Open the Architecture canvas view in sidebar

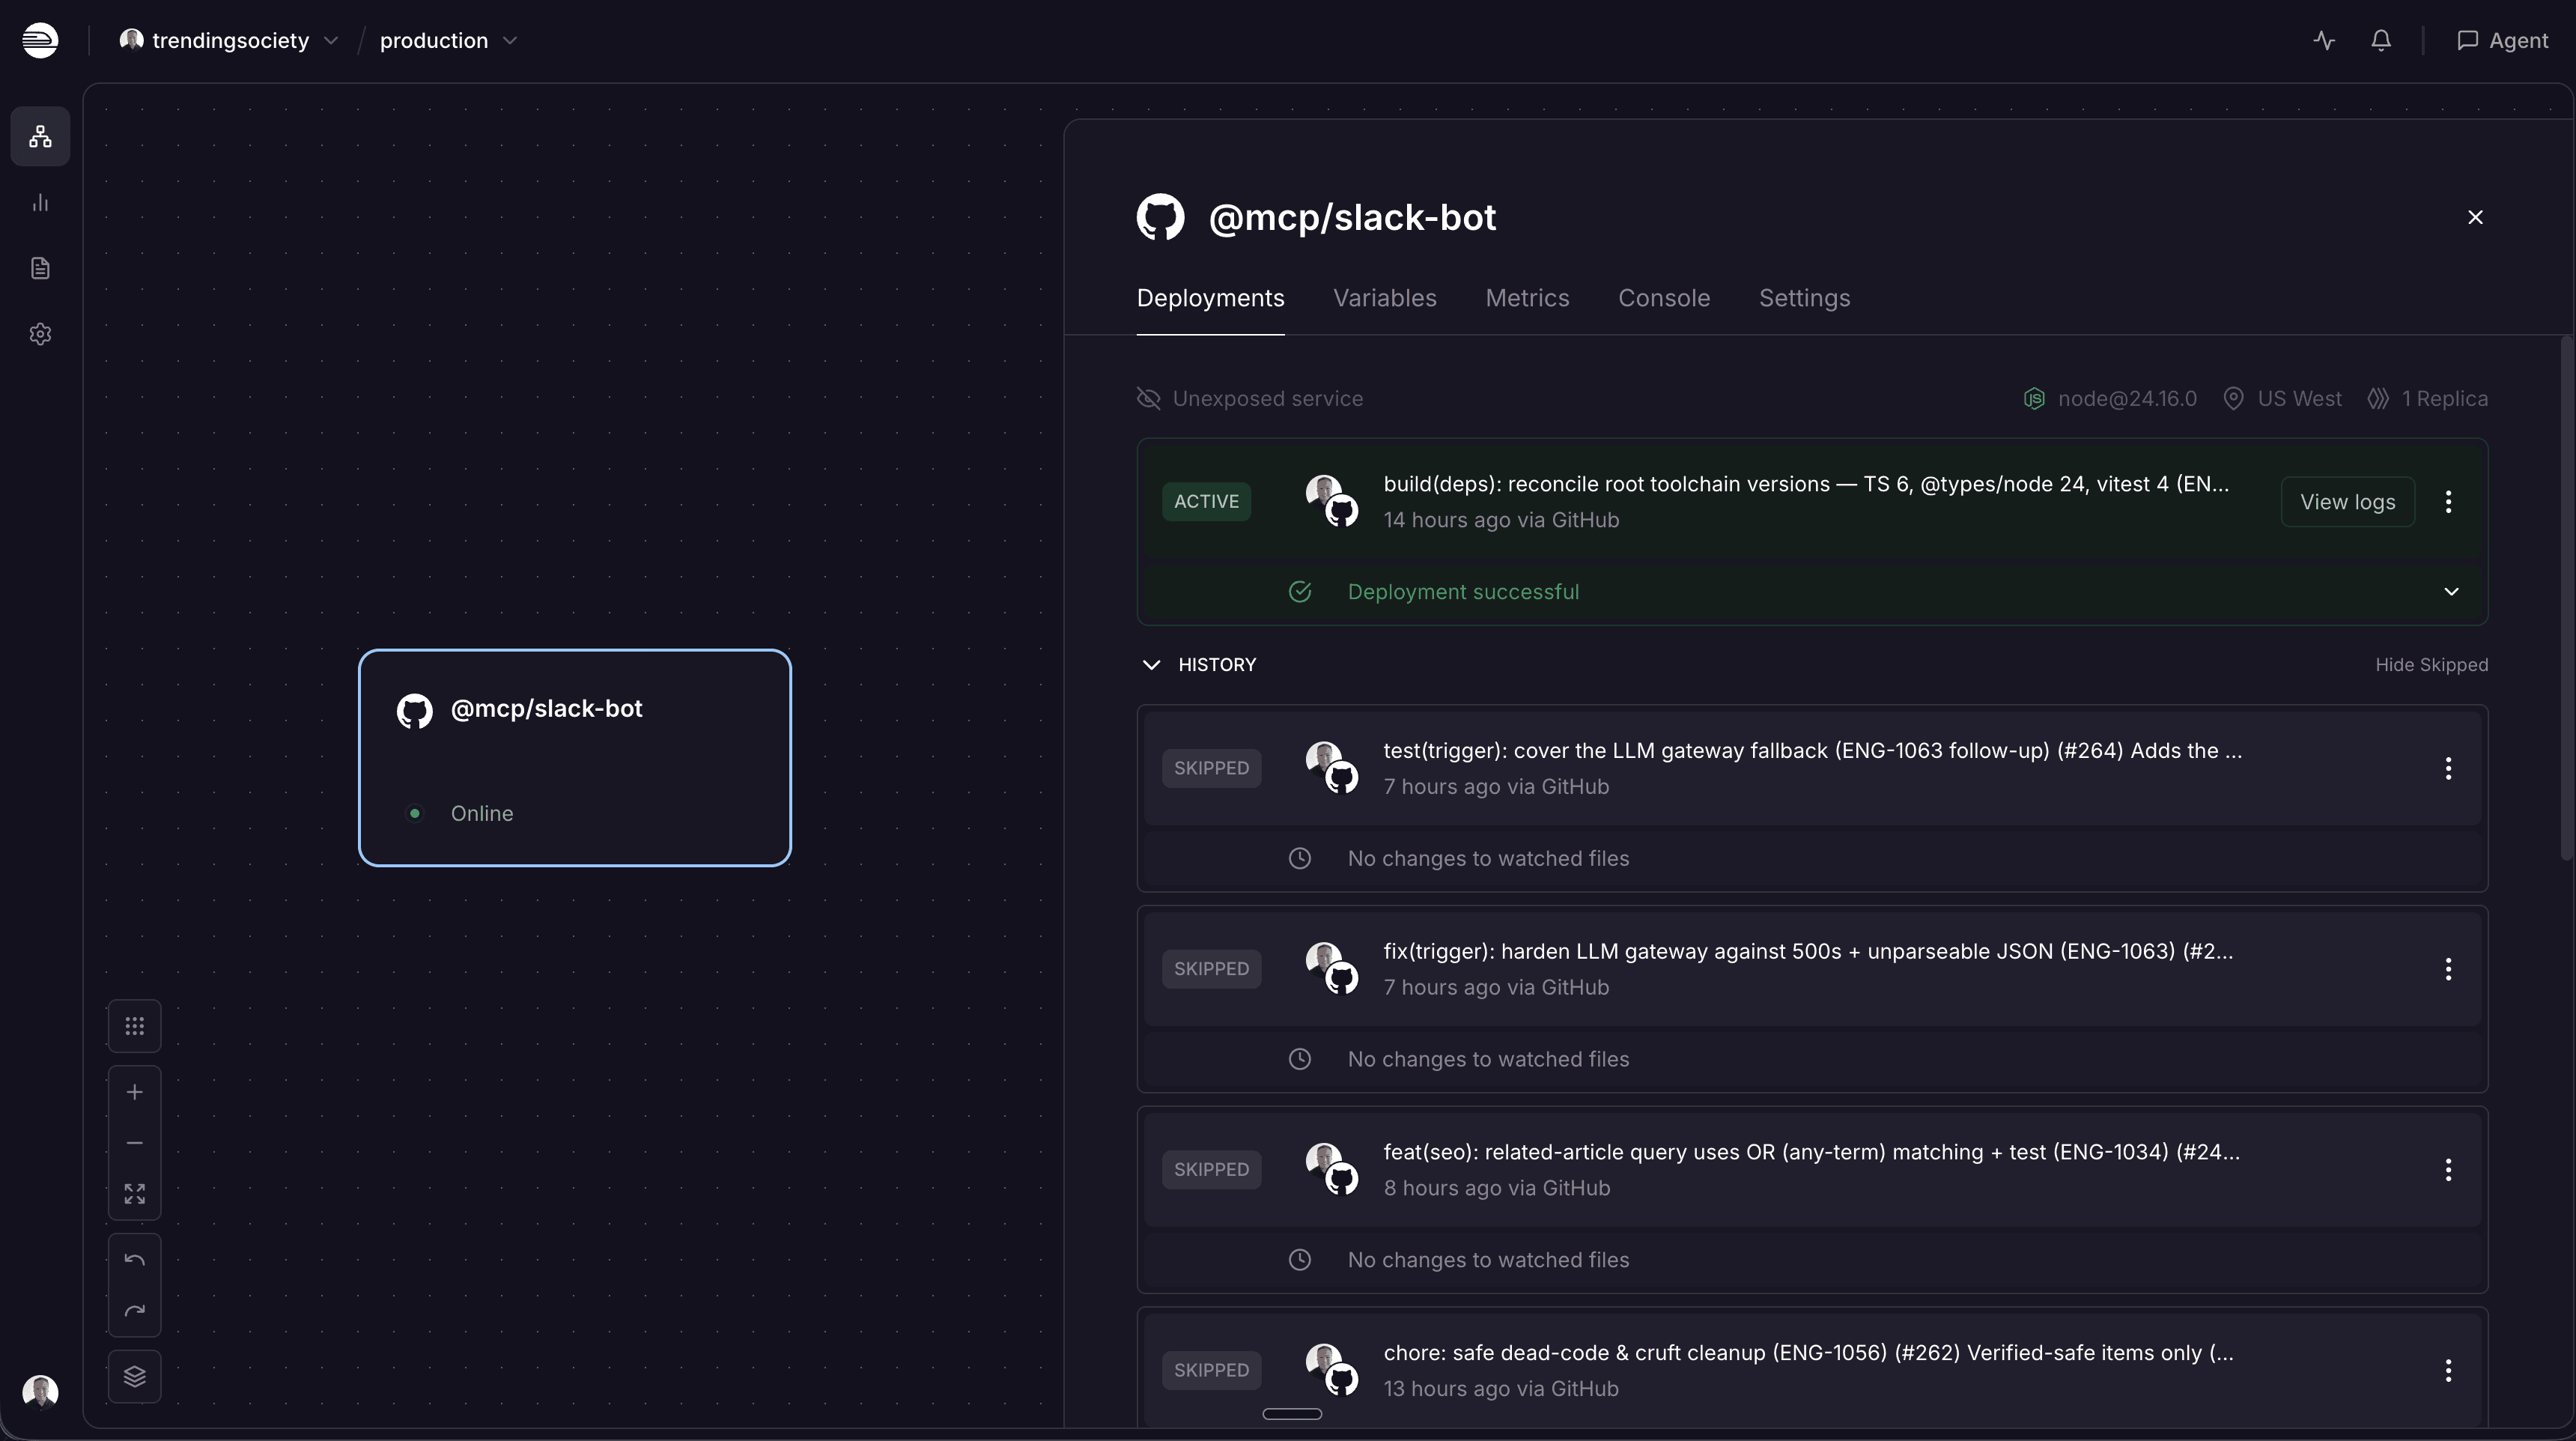[x=40, y=136]
